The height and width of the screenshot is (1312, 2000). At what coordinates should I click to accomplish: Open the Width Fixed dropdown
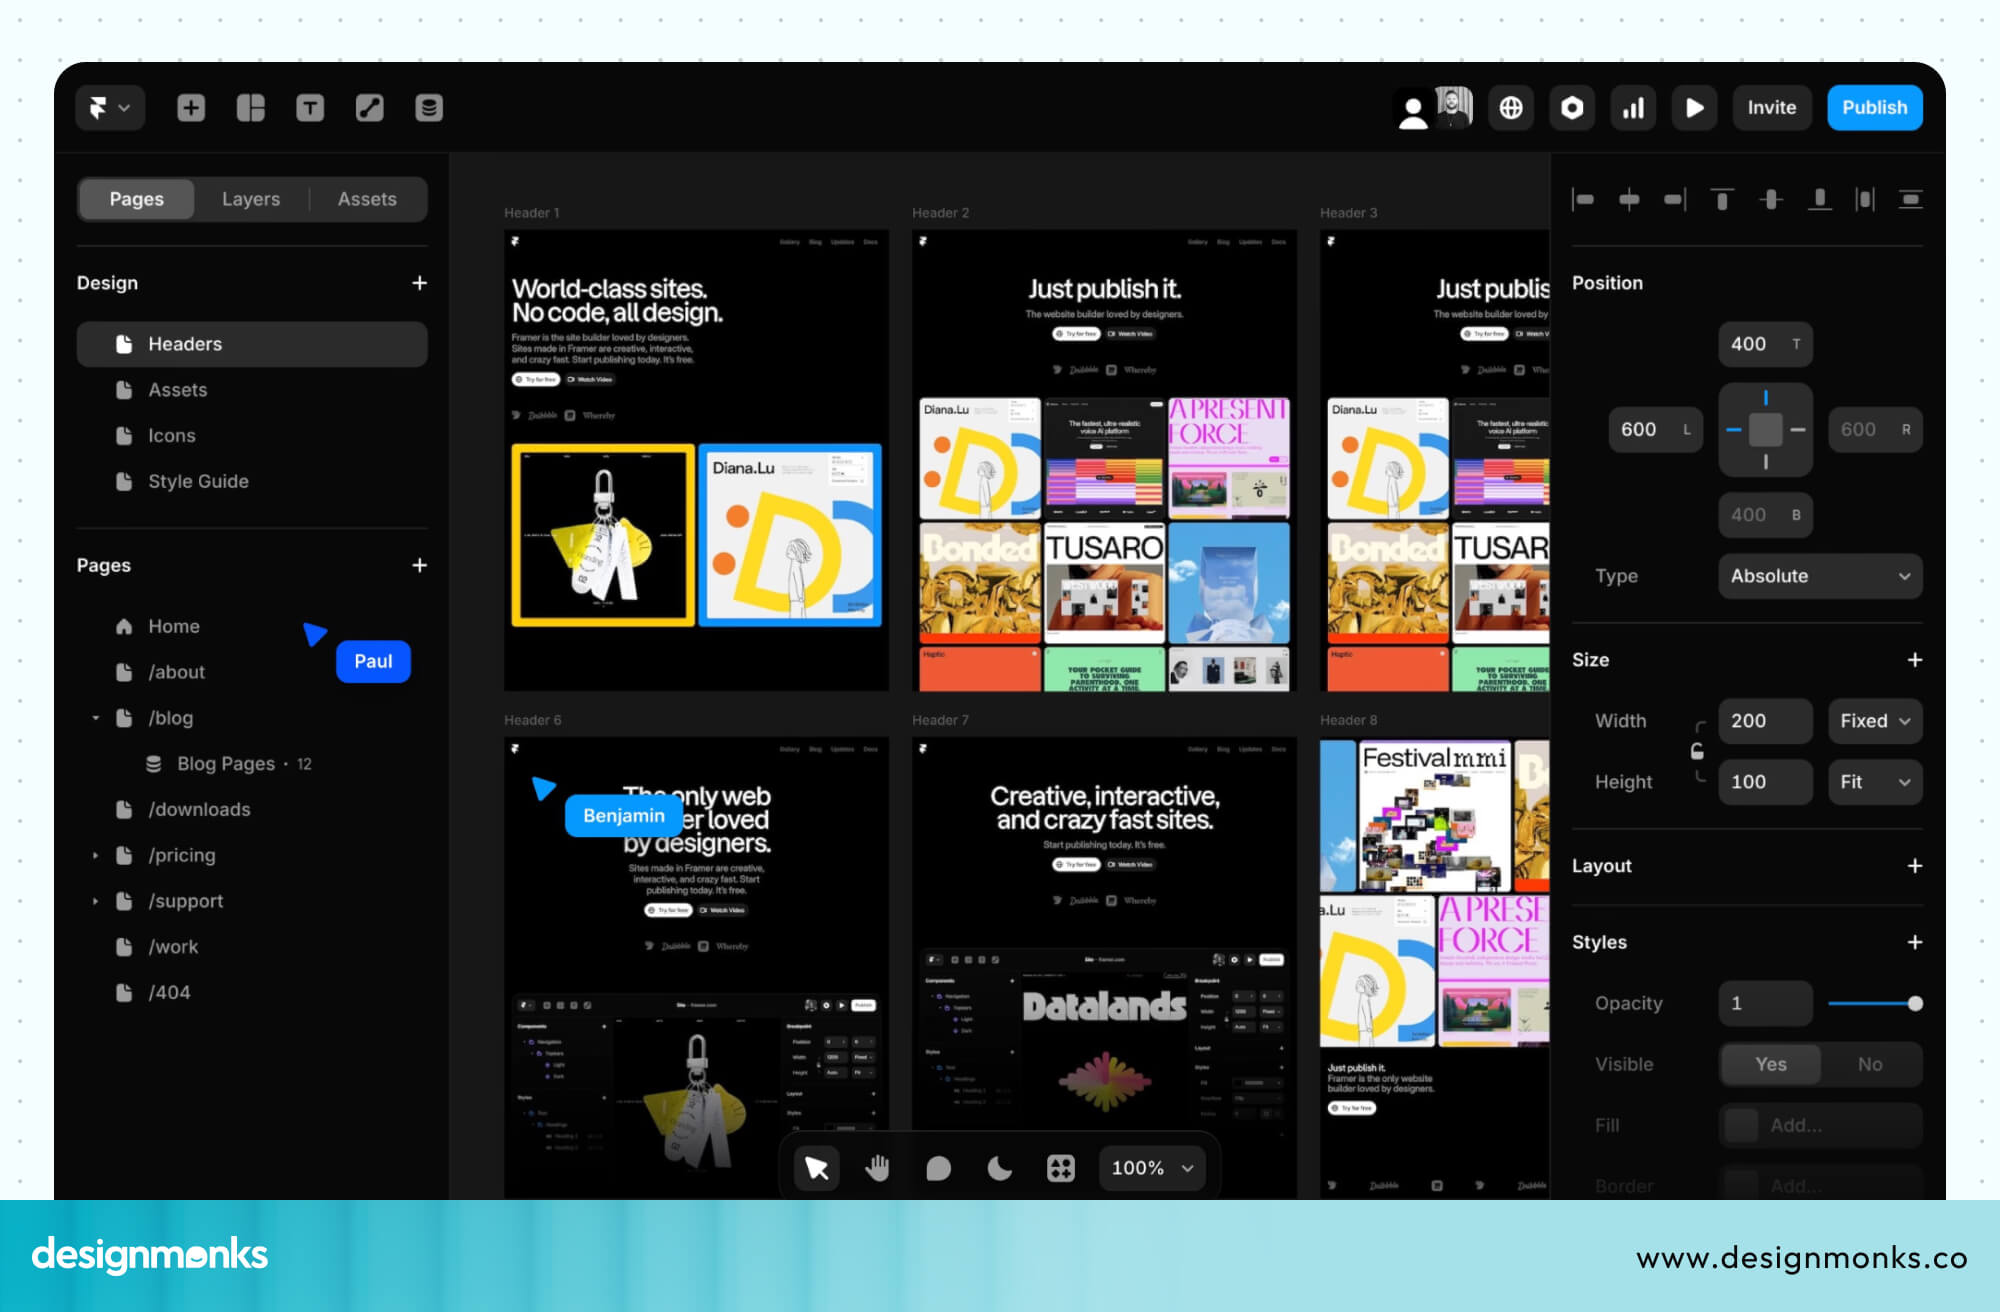[1875, 721]
